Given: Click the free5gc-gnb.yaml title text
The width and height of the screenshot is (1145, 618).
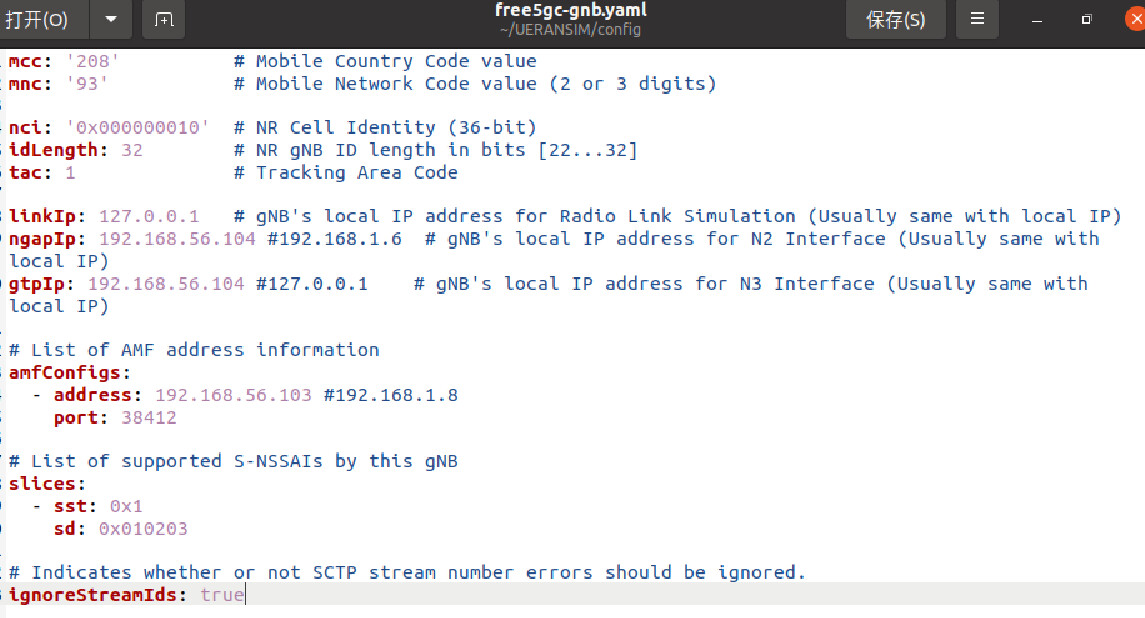Looking at the screenshot, I should point(570,10).
